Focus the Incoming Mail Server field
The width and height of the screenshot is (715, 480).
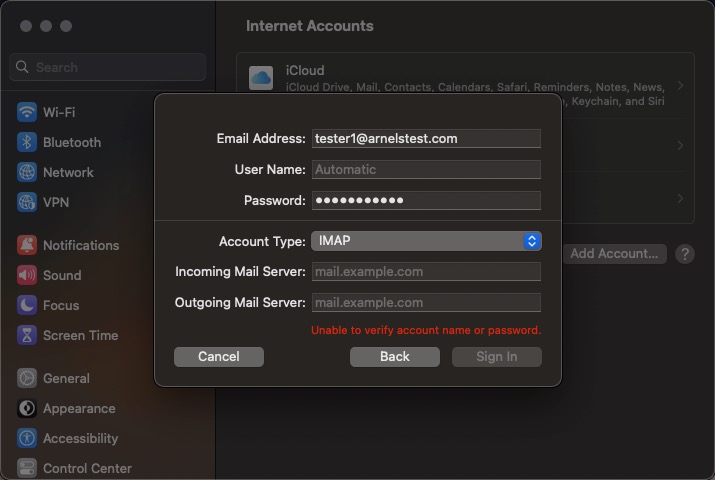click(425, 272)
